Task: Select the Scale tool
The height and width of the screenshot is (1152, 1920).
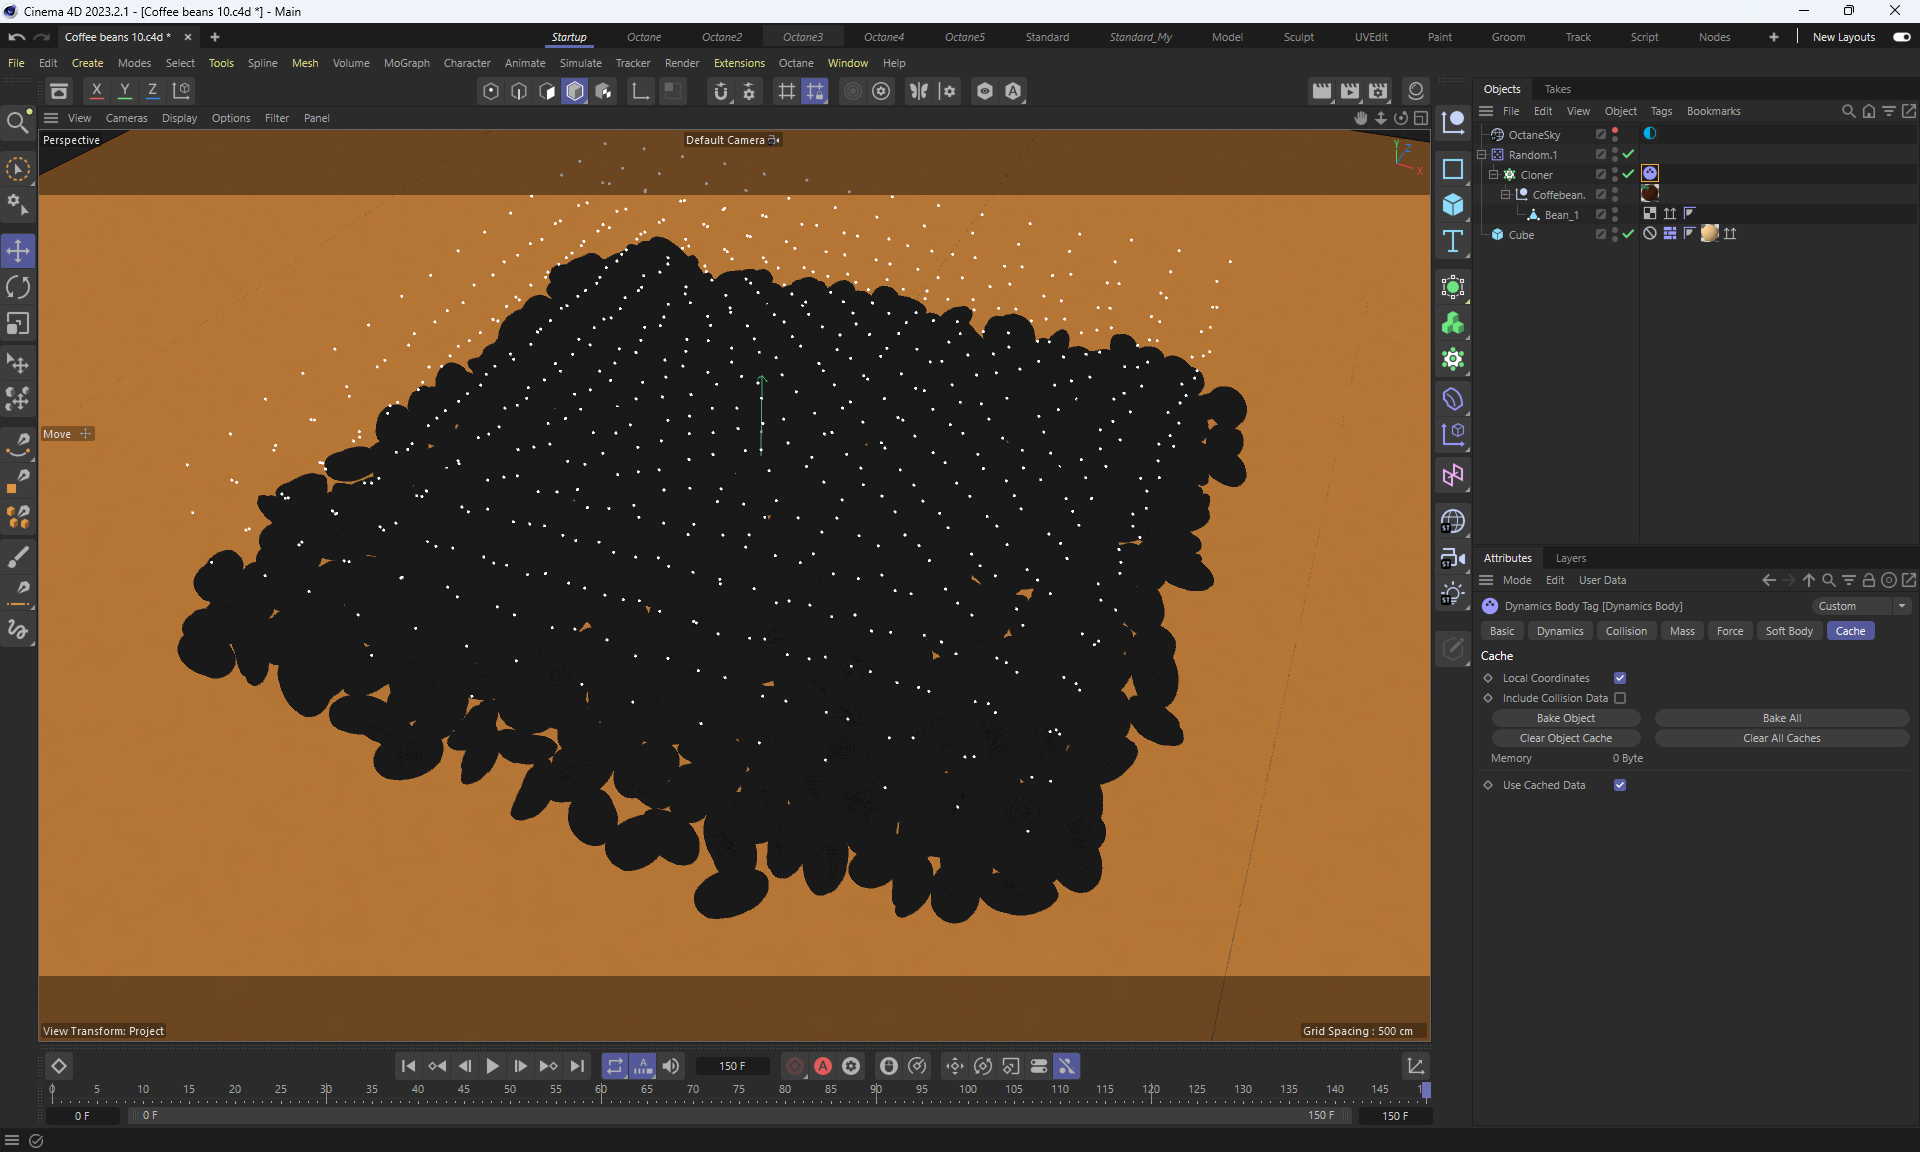Action: [18, 324]
